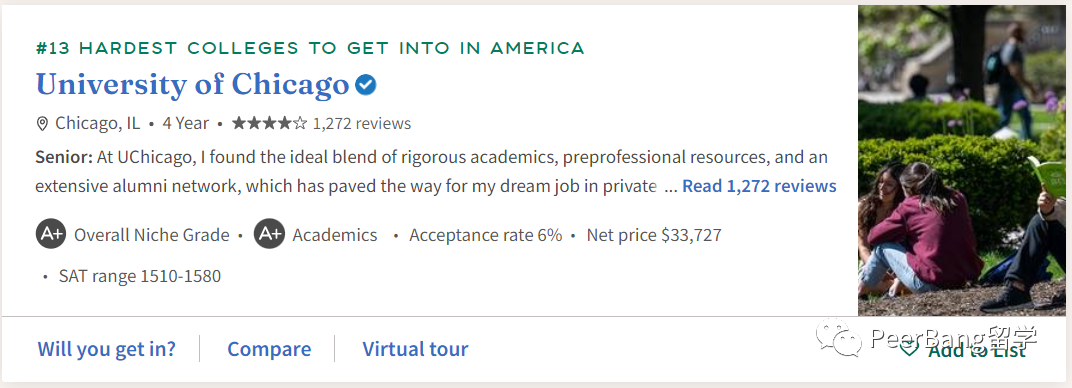This screenshot has width=1072, height=388.
Task: Open the Read 1,272 reviews link
Action: click(x=759, y=186)
